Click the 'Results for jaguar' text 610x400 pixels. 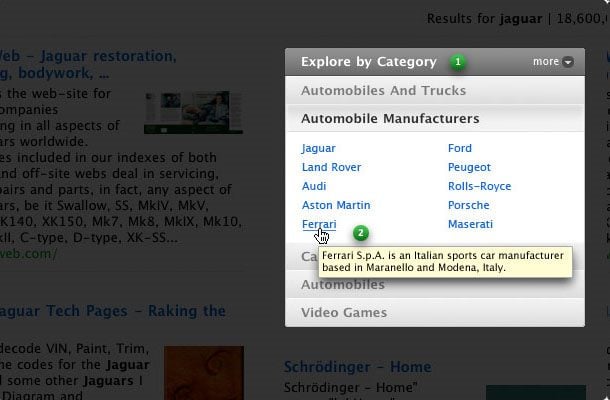coord(484,18)
